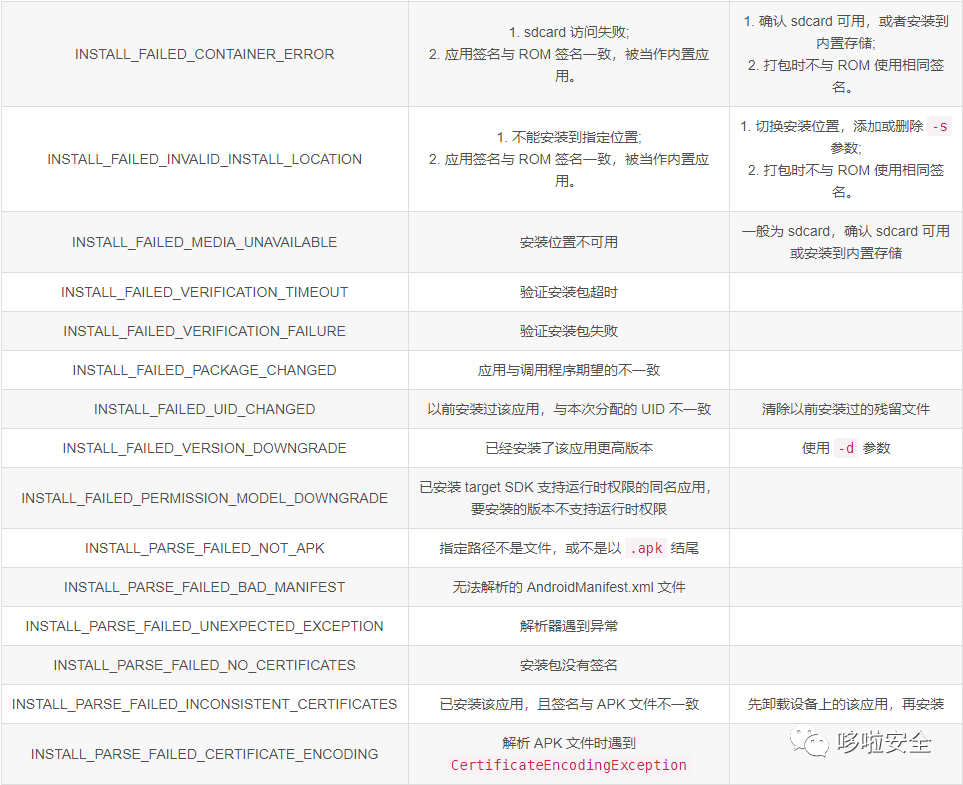The height and width of the screenshot is (785, 963).
Task: Select INSTALL_PARSE_FAILED_CERTIFICATE_ENCODING cell
Action: click(205, 754)
